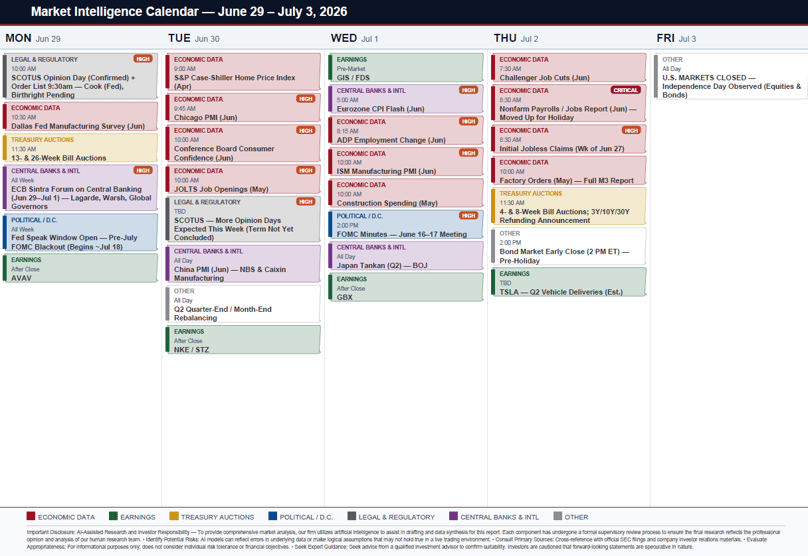808x556 pixels.
Task: Open the GIS / FDS earnings card
Action: [406, 68]
